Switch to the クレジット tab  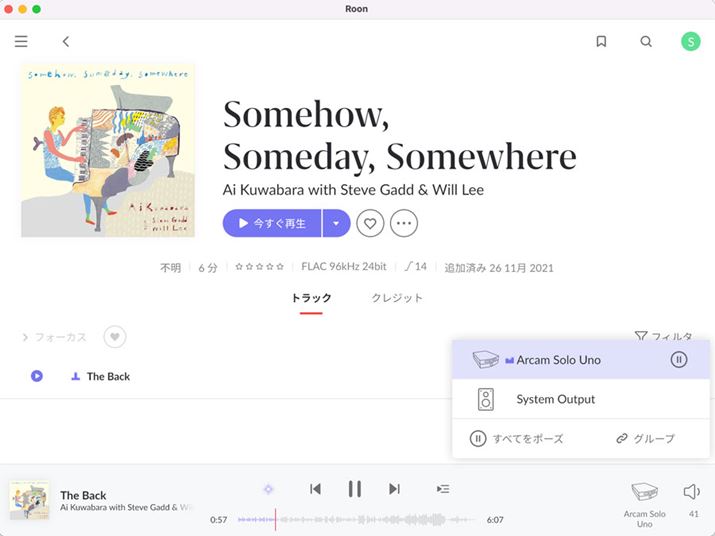point(397,298)
